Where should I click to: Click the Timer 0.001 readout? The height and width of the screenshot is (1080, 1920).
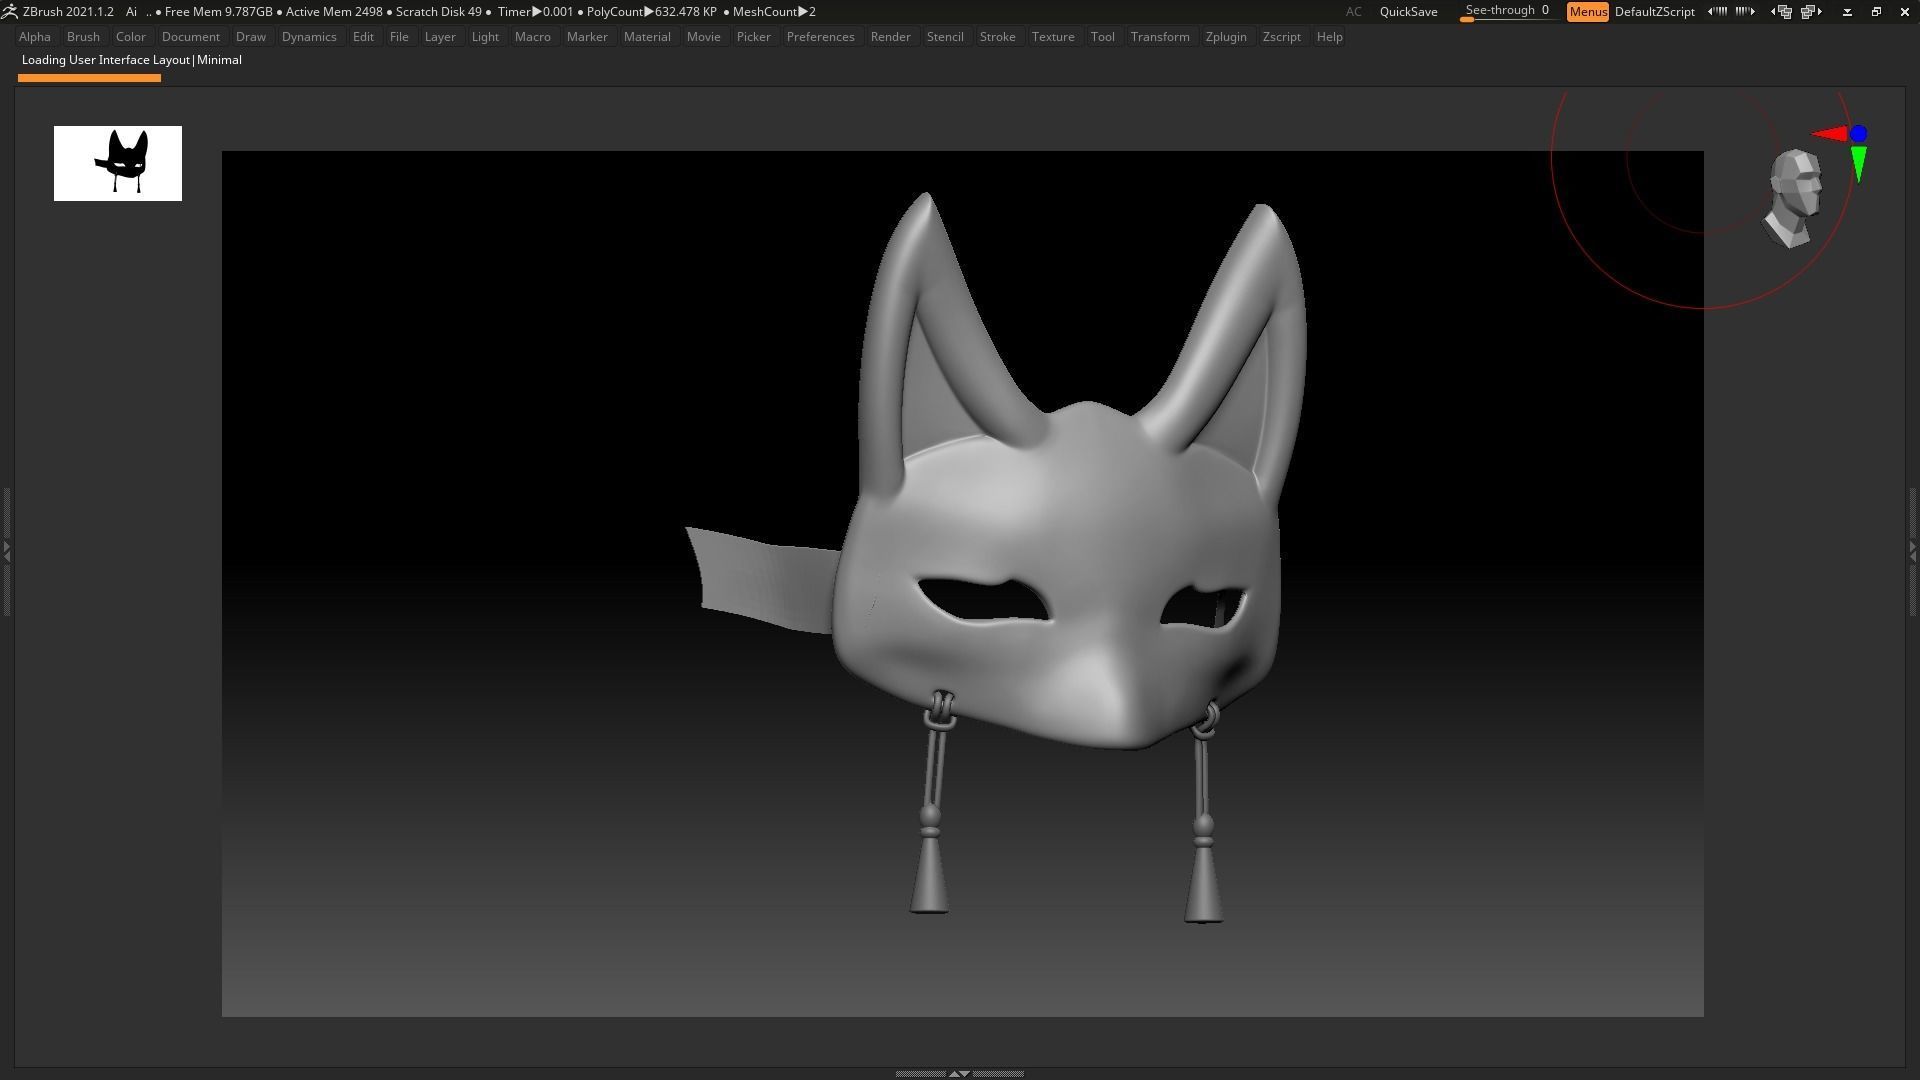click(x=535, y=12)
